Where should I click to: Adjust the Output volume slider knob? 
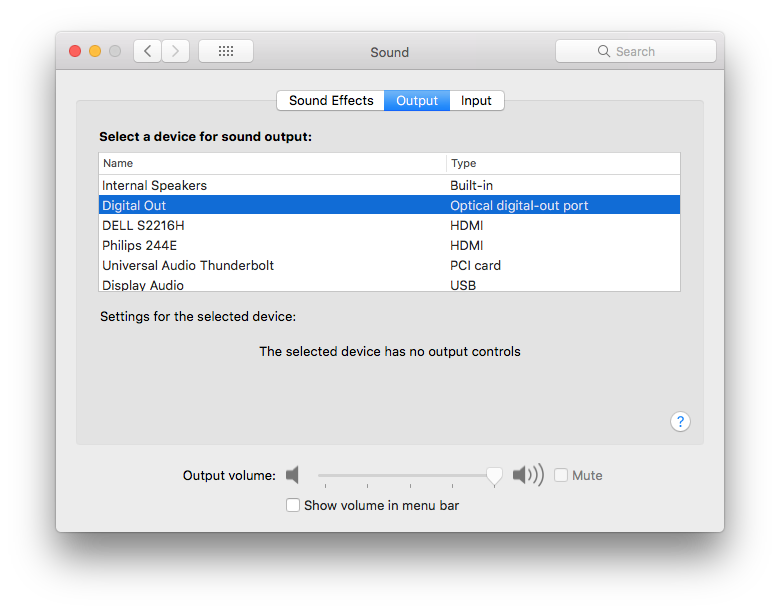click(494, 476)
